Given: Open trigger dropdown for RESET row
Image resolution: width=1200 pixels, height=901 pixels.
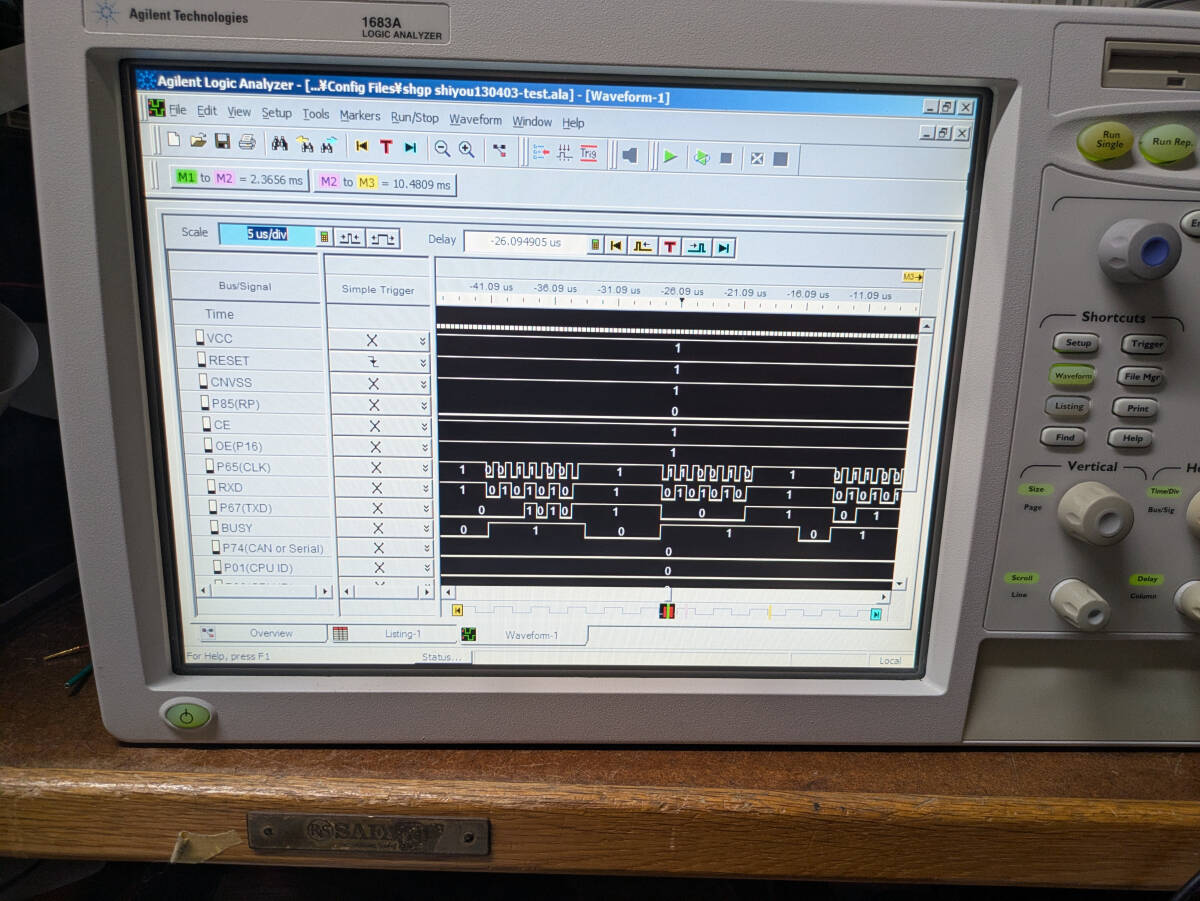Looking at the screenshot, I should point(423,362).
